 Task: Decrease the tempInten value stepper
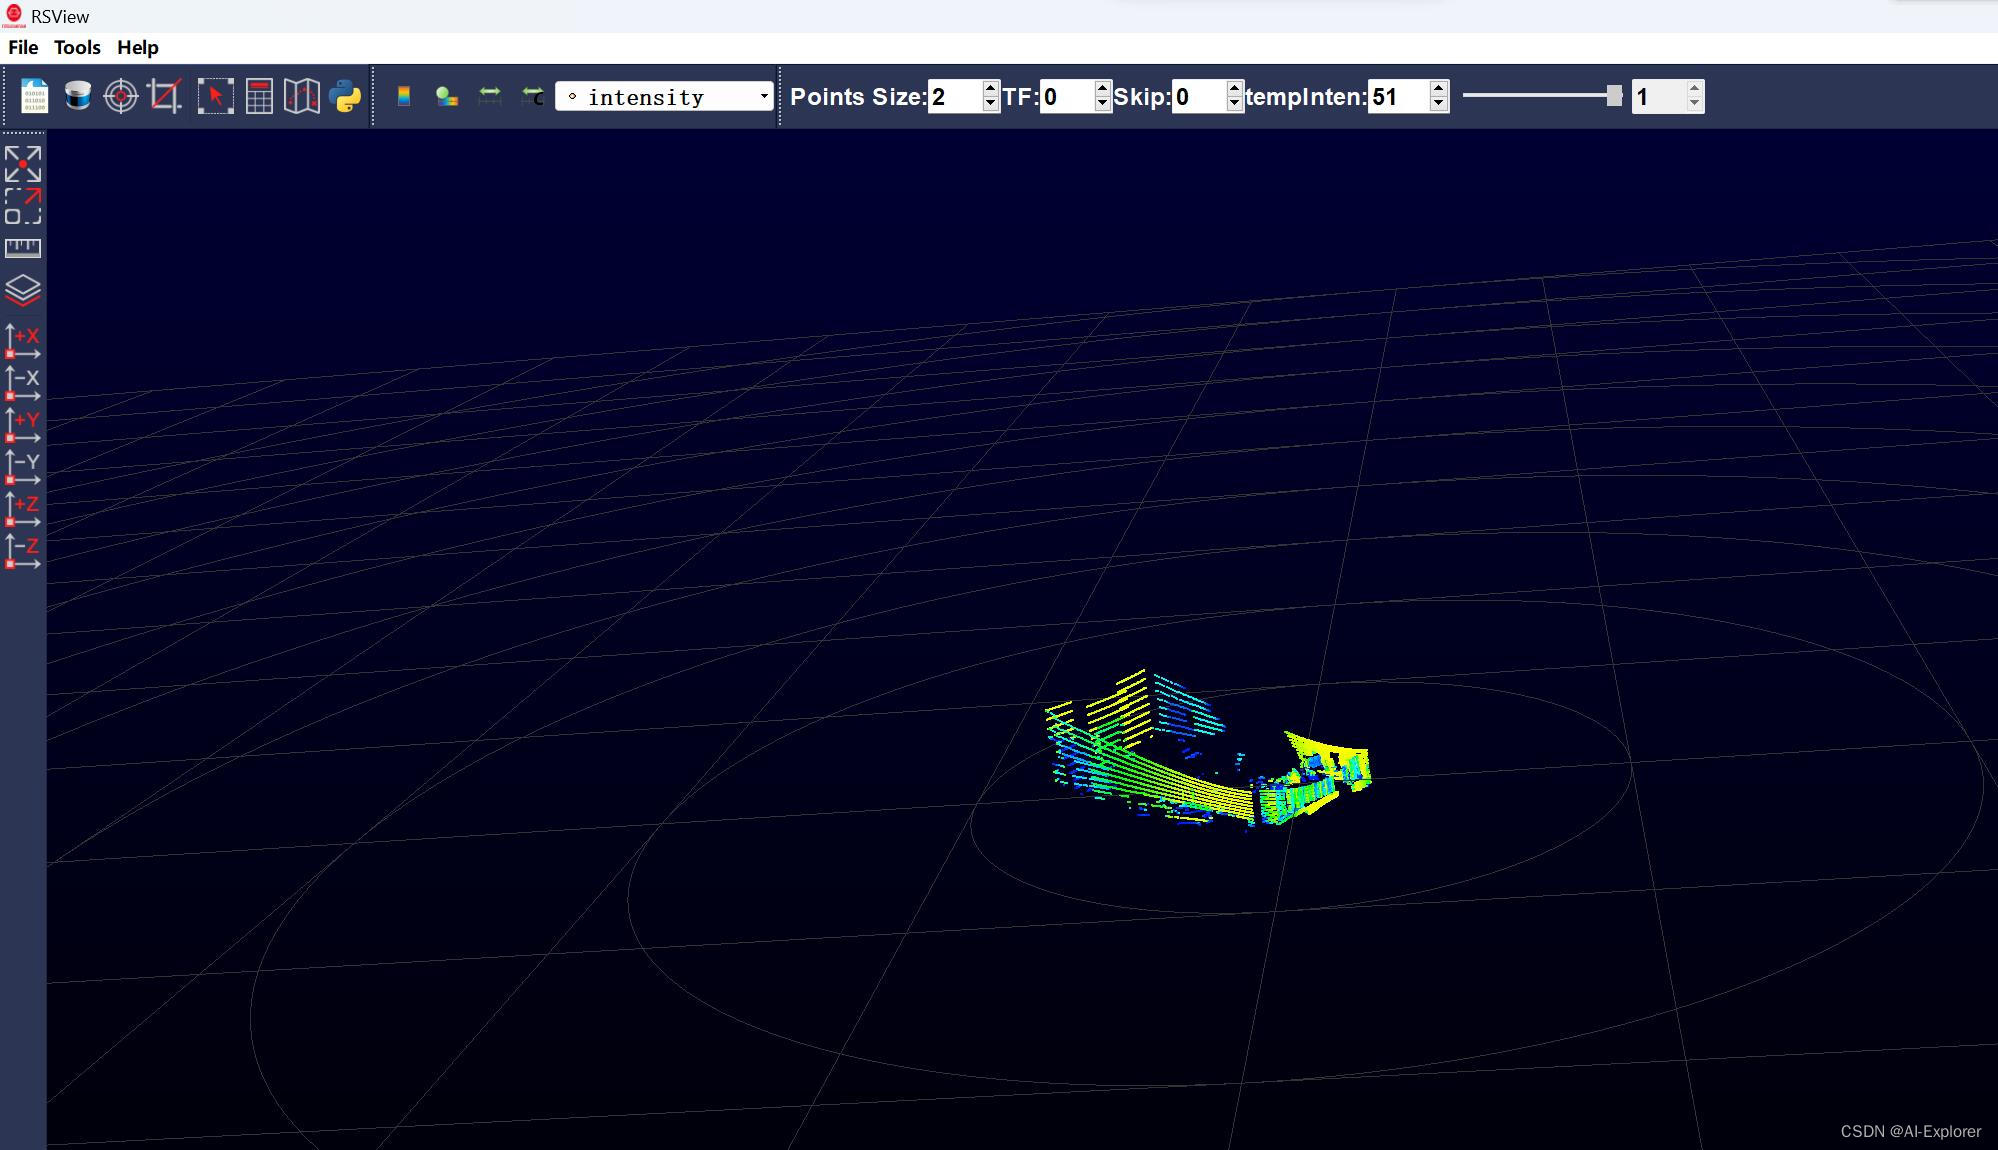pos(1438,104)
